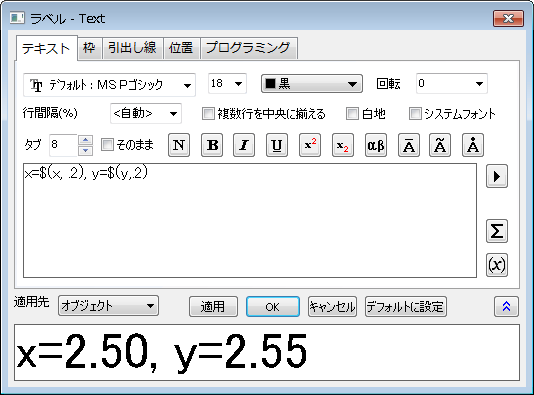The height and width of the screenshot is (395, 534).
Task: Switch to the 位置 tab
Action: (181, 48)
